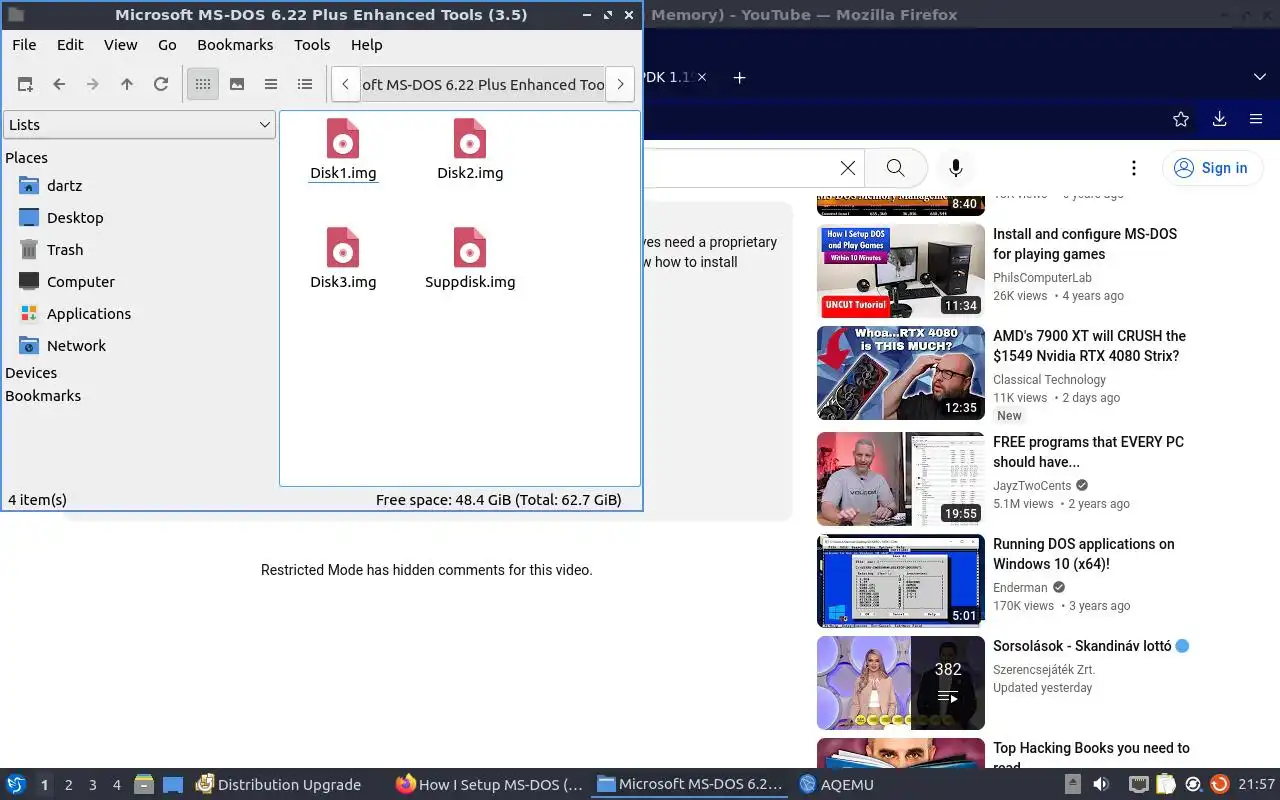Open JayzTwoCents channel link
Screen dimensions: 1280x800
click(1032, 486)
